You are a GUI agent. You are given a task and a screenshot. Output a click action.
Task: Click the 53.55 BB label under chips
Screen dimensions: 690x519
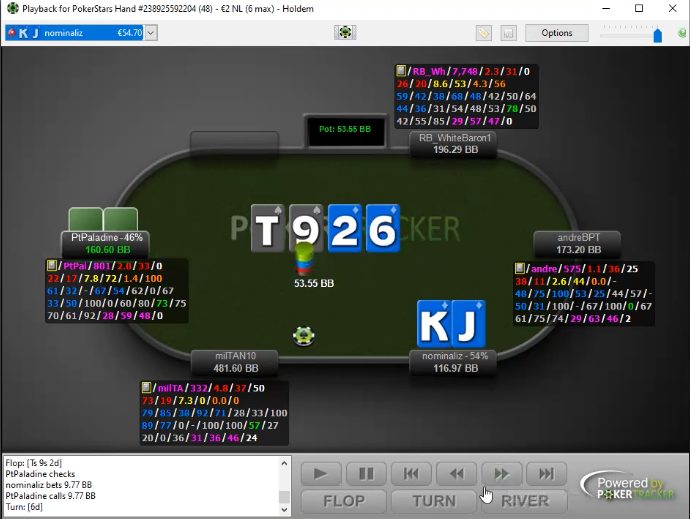314,283
